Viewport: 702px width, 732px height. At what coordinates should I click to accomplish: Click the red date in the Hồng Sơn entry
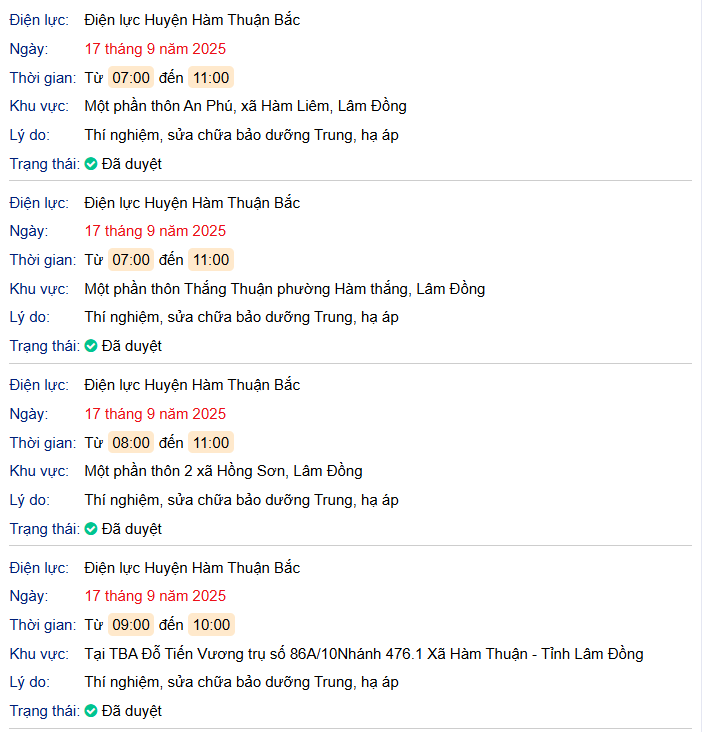pos(155,414)
